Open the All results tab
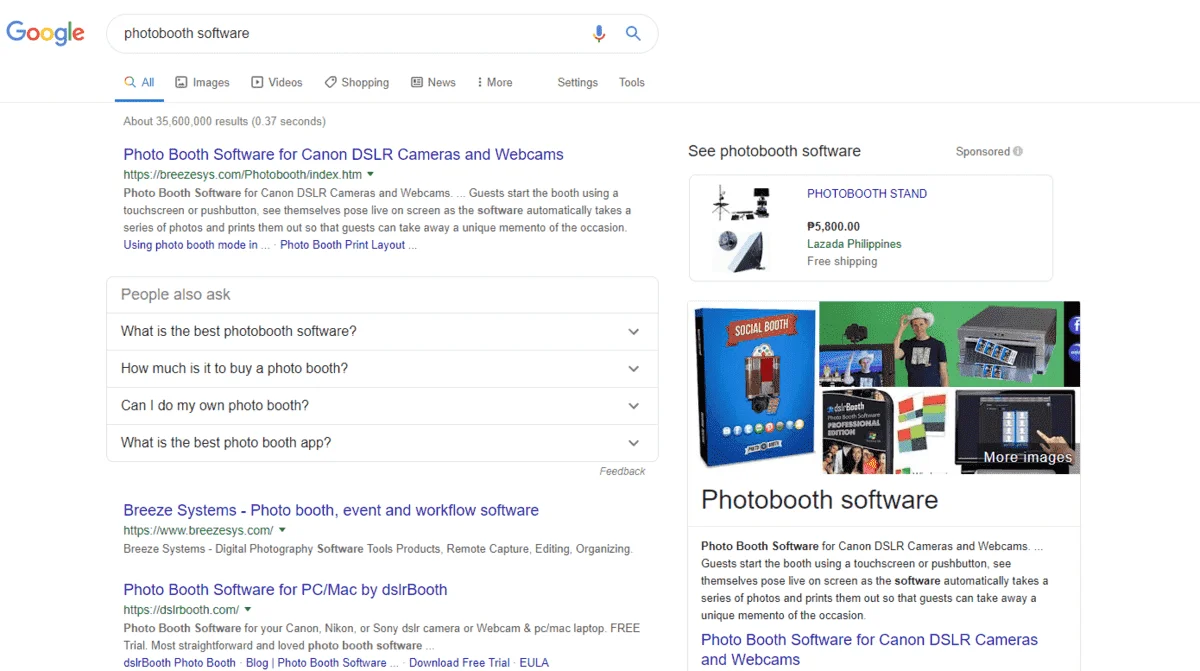The width and height of the screenshot is (1200, 671). (x=139, y=83)
